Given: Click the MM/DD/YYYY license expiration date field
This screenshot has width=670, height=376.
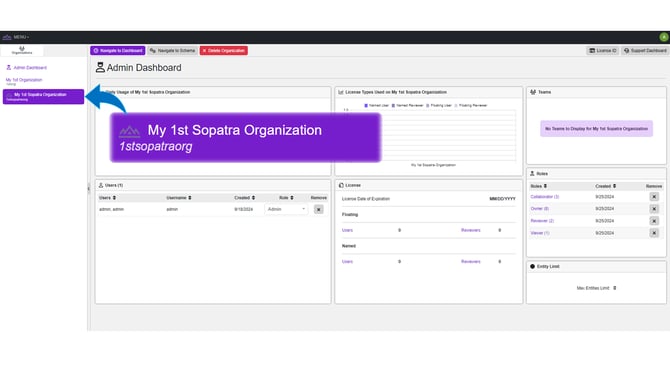Looking at the screenshot, I should click(x=502, y=199).
